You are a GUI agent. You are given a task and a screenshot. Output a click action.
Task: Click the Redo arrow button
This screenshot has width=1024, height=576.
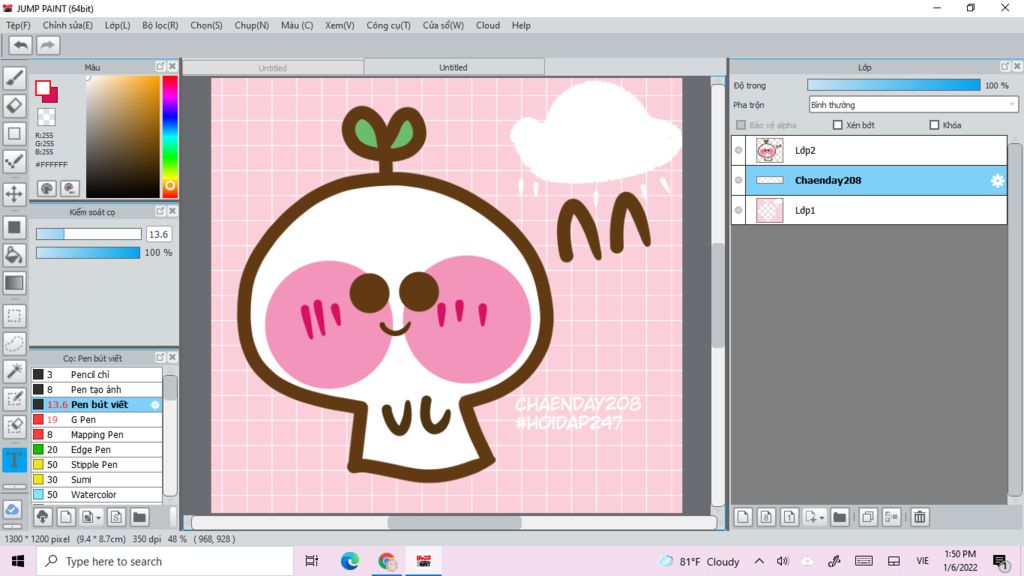point(47,45)
